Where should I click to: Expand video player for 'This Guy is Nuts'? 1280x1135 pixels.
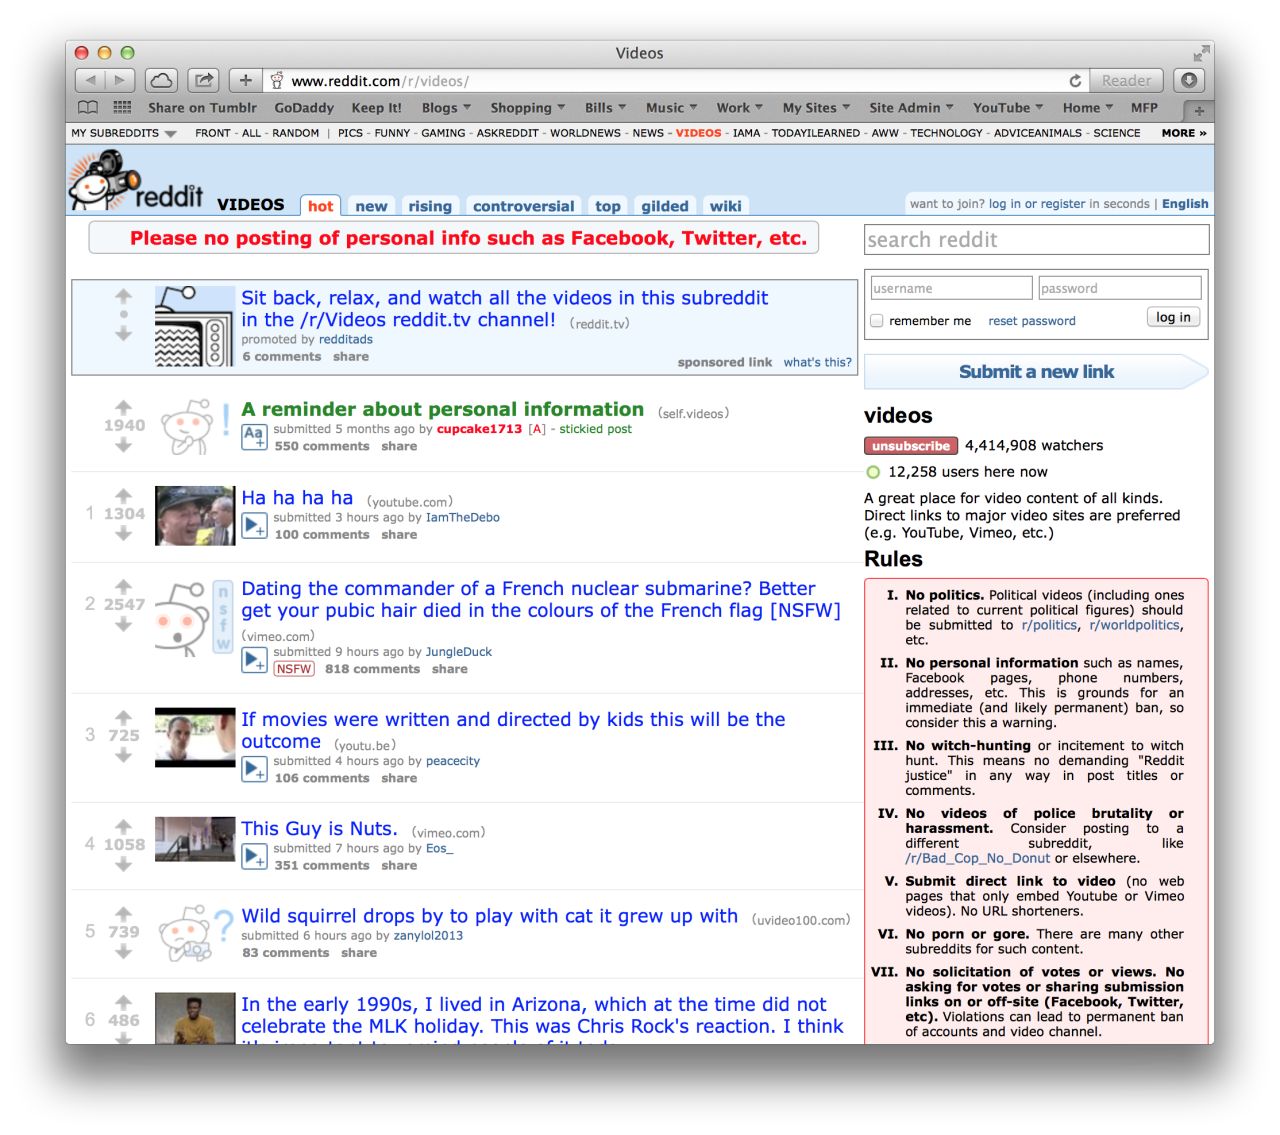click(x=254, y=857)
